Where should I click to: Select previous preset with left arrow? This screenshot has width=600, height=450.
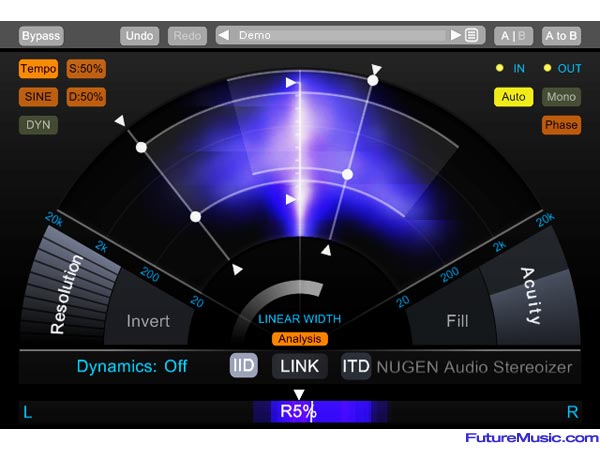click(x=223, y=36)
